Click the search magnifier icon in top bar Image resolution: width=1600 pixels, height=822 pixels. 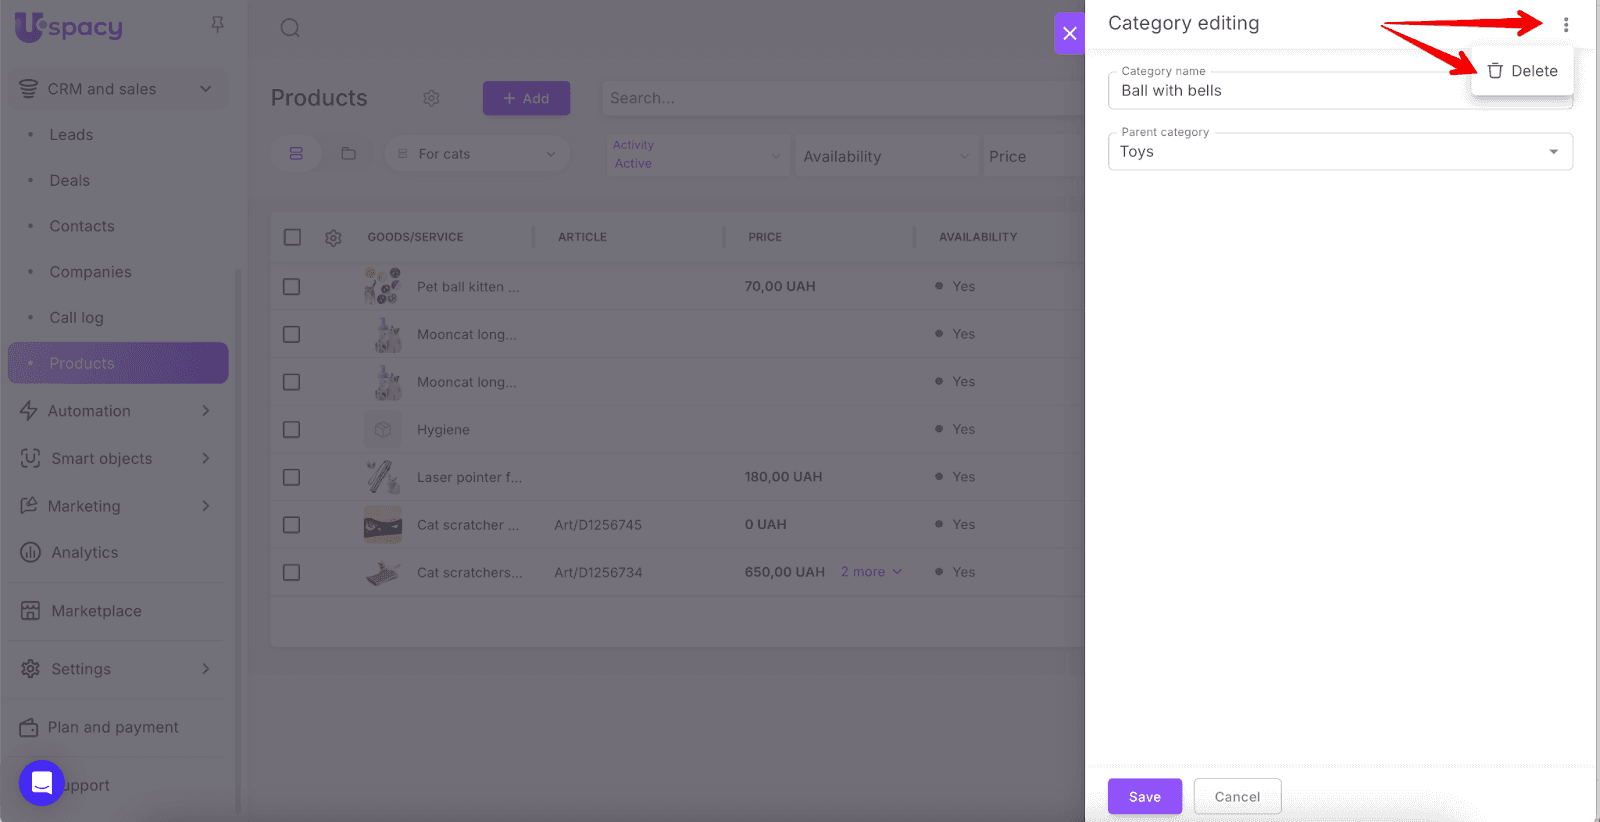[x=290, y=28]
